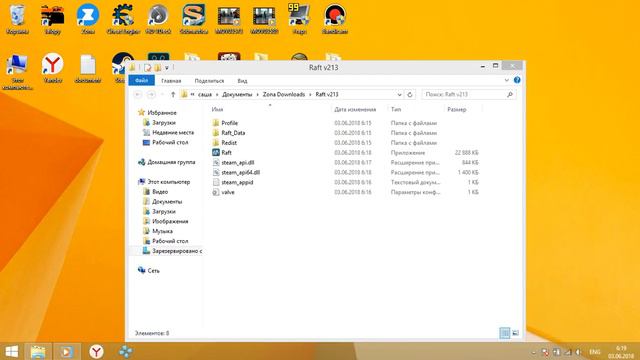Image resolution: width=640 pixels, height=360 pixels.
Task: Open File Explorer from the taskbar
Action: (38, 352)
